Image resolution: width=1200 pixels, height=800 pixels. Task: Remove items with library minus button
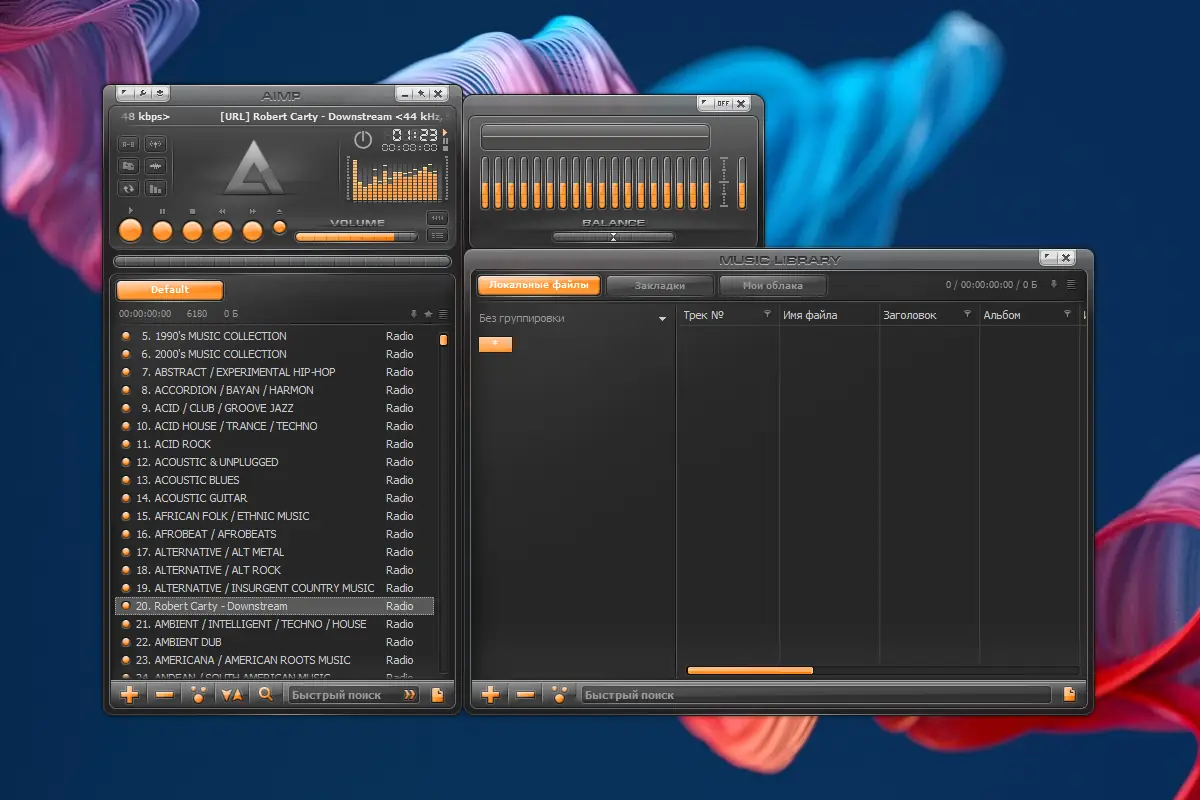525,695
